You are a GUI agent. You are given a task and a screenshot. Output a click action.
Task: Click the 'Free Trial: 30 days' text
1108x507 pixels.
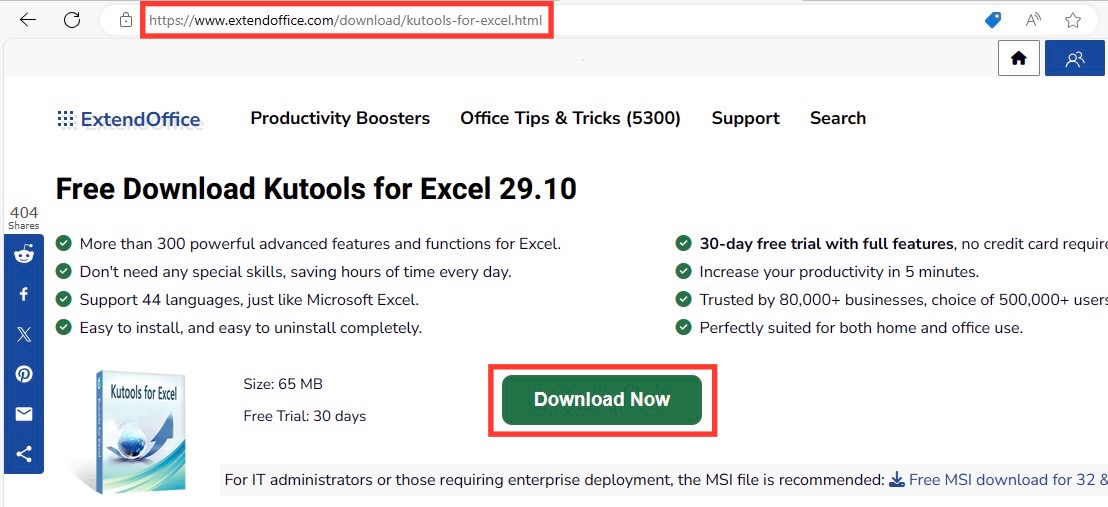pyautogui.click(x=305, y=416)
